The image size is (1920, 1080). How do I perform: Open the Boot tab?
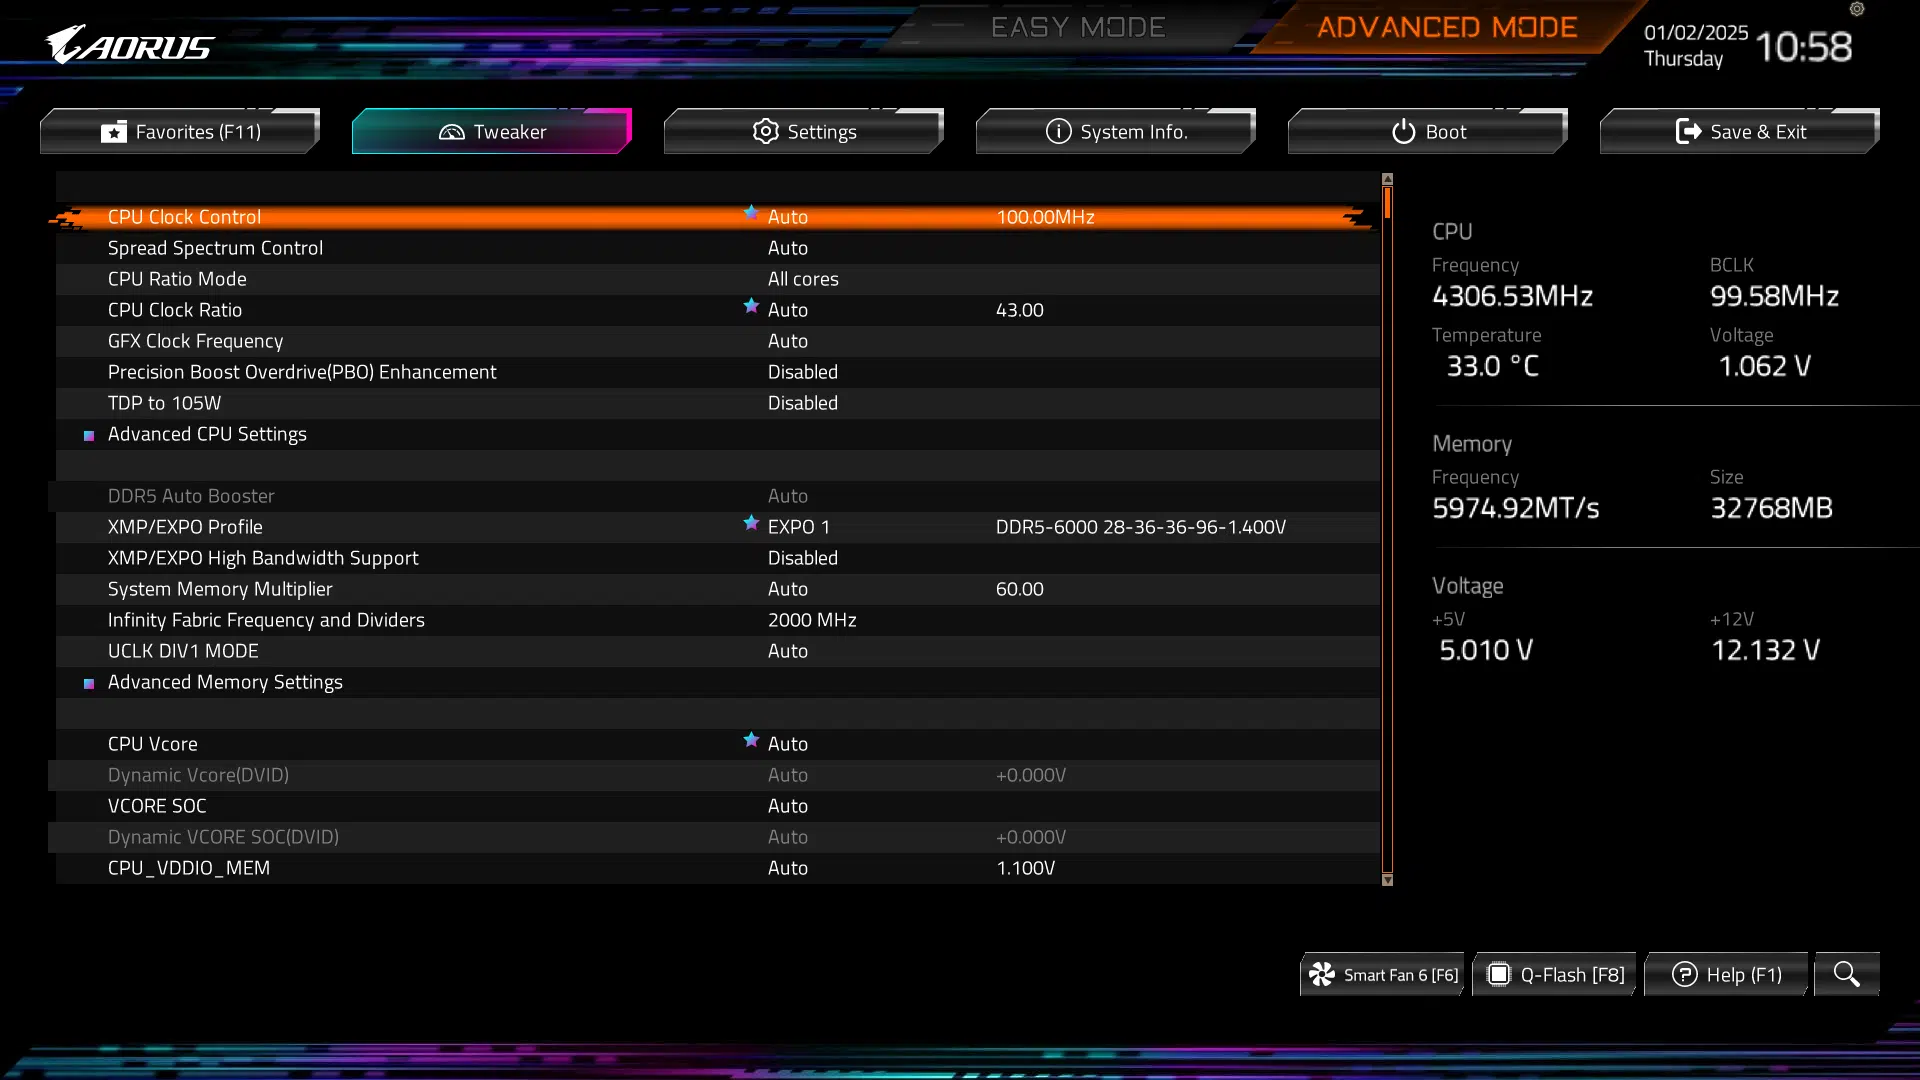click(1428, 131)
